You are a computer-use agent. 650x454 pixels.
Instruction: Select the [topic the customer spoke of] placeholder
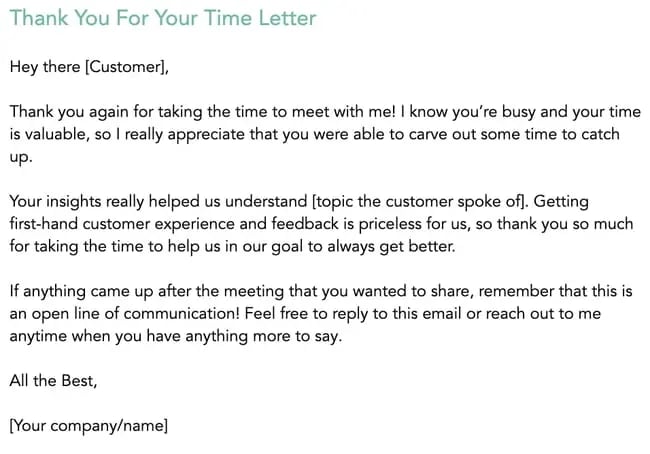[420, 201]
